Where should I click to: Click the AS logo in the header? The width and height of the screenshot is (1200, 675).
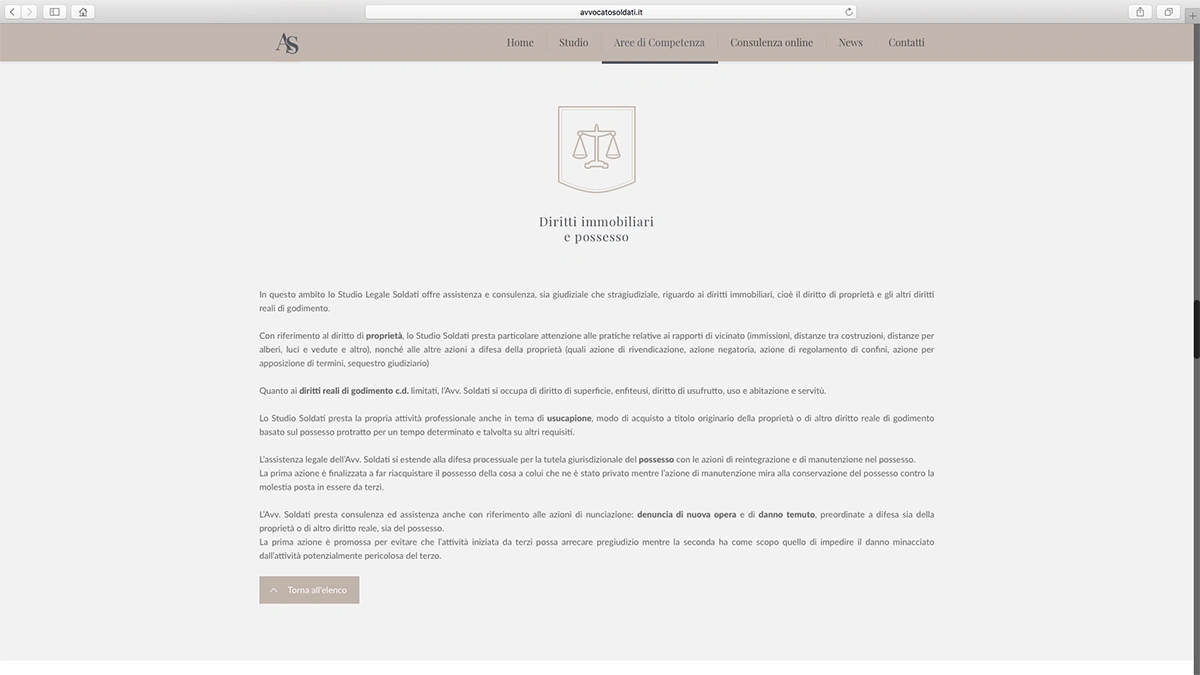point(287,43)
